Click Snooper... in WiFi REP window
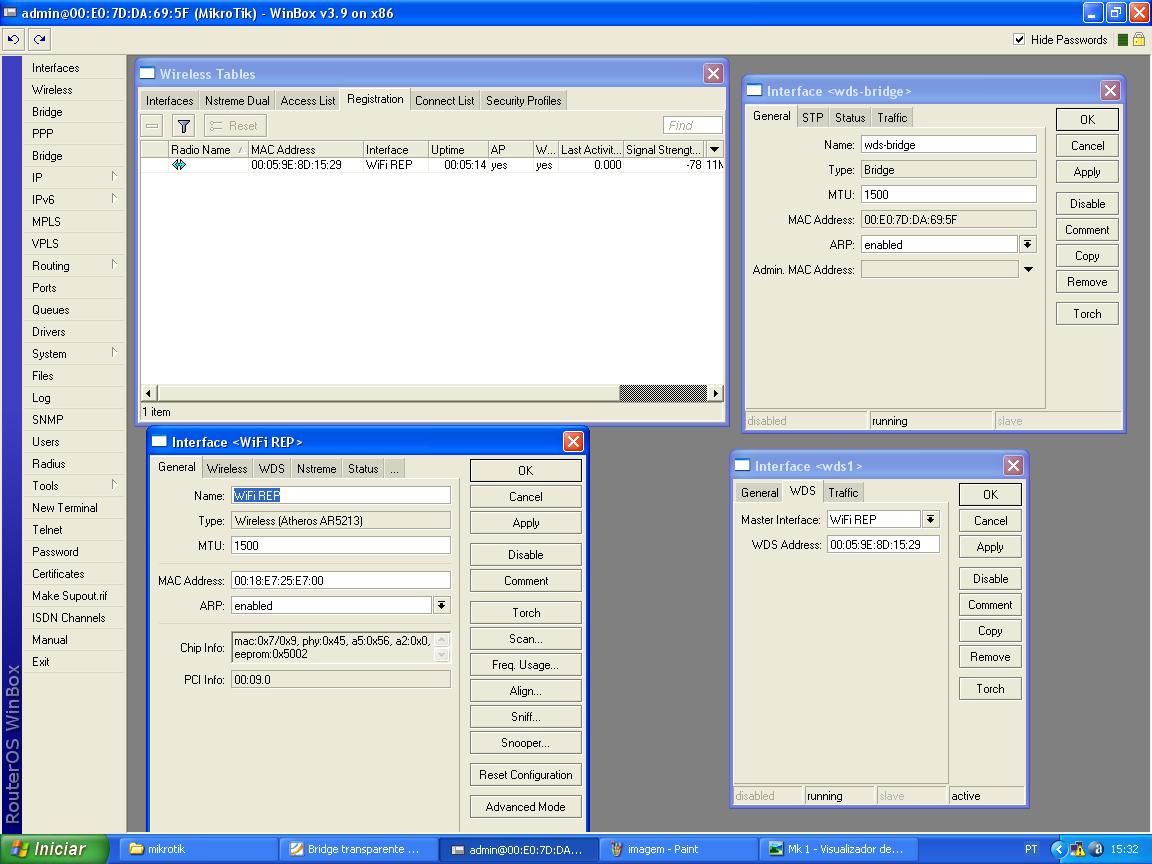This screenshot has width=1152, height=864. (526, 743)
